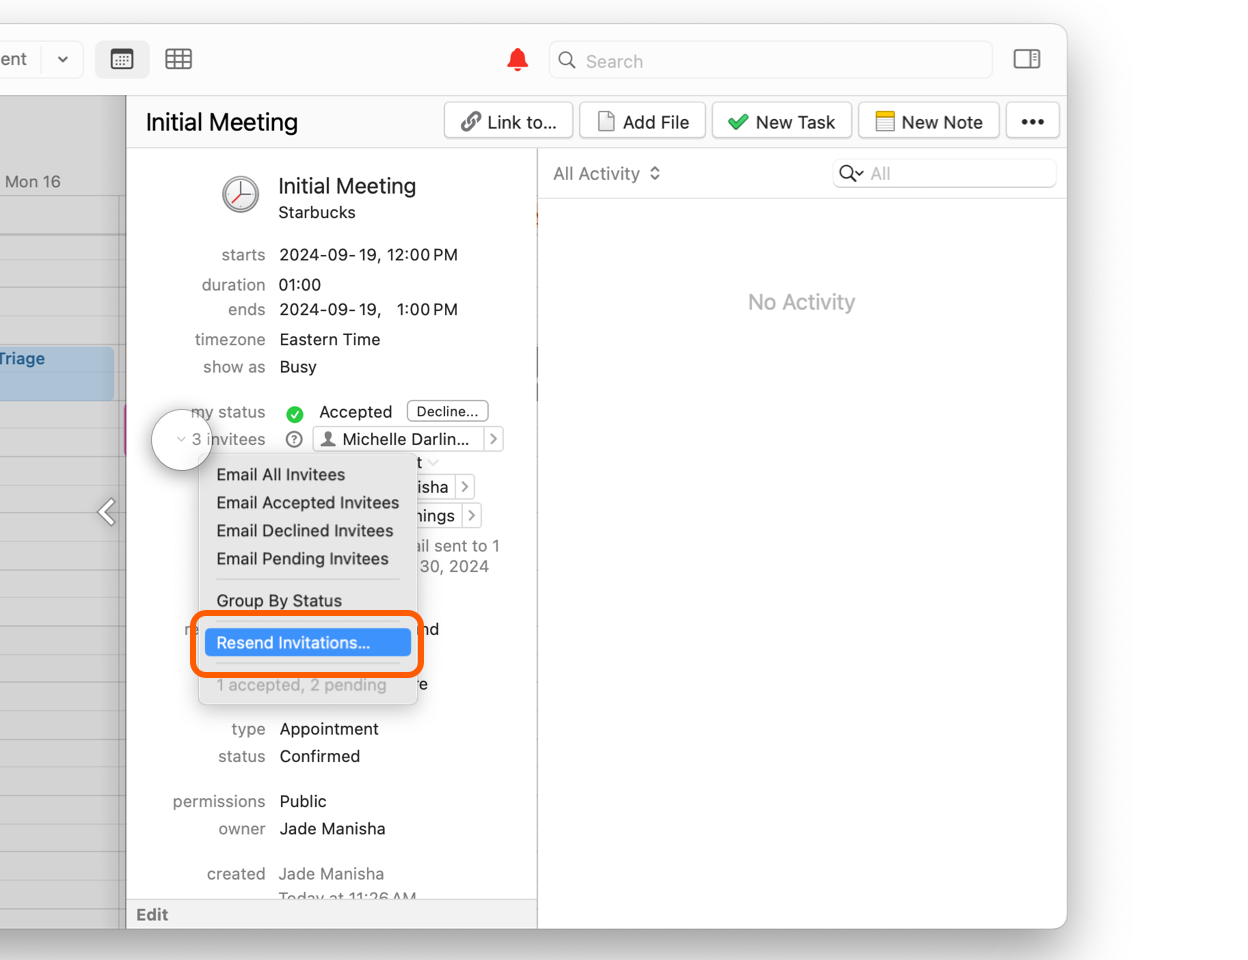Viewport: 1248px width, 960px height.
Task: Open the All Activity filter dropdown
Action: click(x=607, y=174)
